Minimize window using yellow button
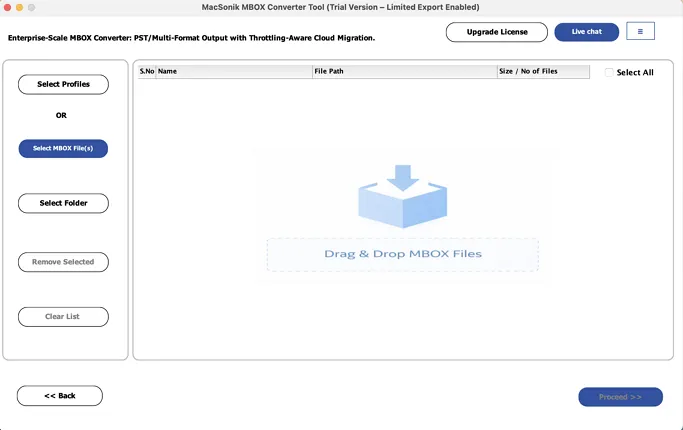Viewport: 683px width, 430px height. tap(20, 7)
